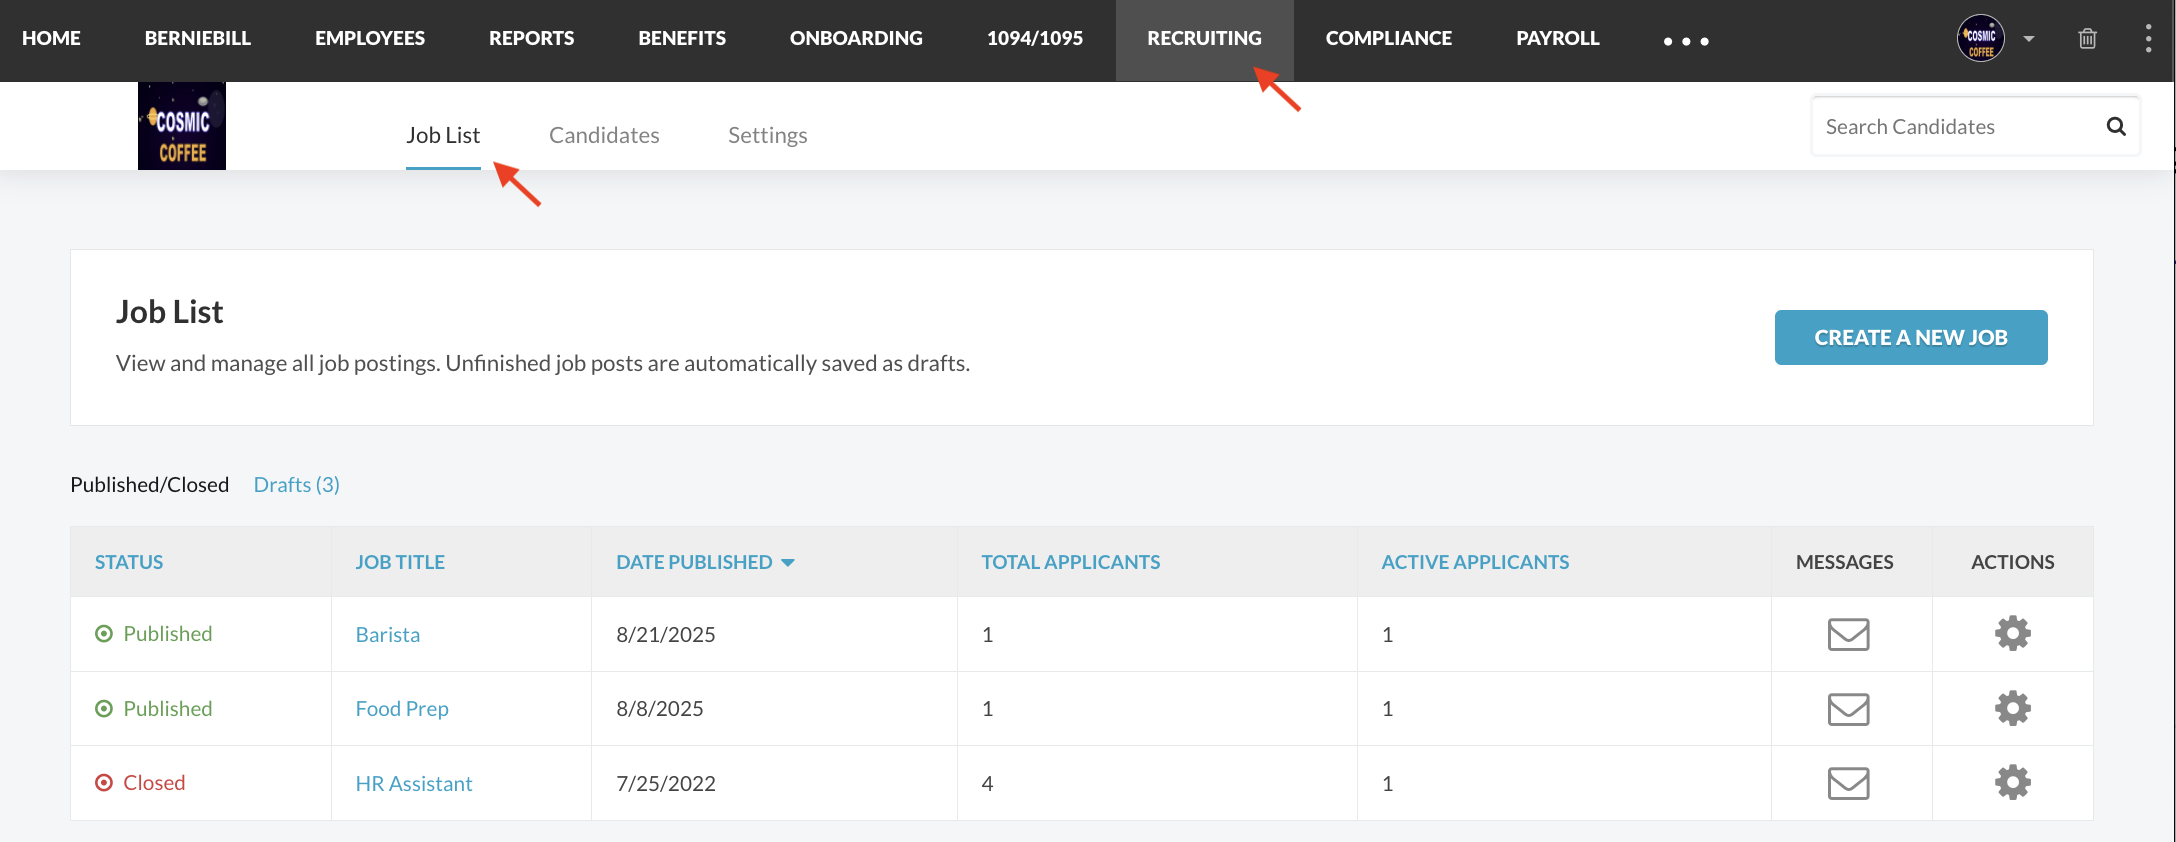This screenshot has height=842, width=2176.
Task: Open the vertical three-dot menu
Action: [2148, 39]
